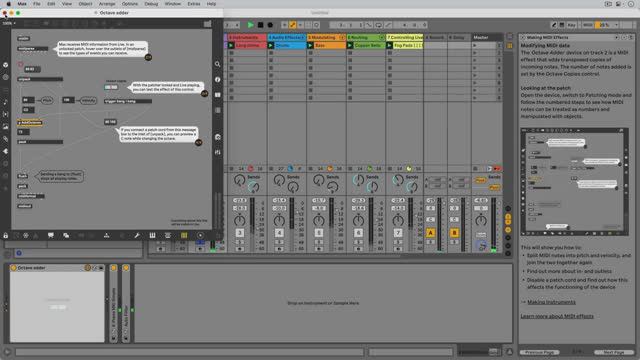Adjust the Master pan knob
Viewport: 640px width, 360px height.
[x=481, y=221]
